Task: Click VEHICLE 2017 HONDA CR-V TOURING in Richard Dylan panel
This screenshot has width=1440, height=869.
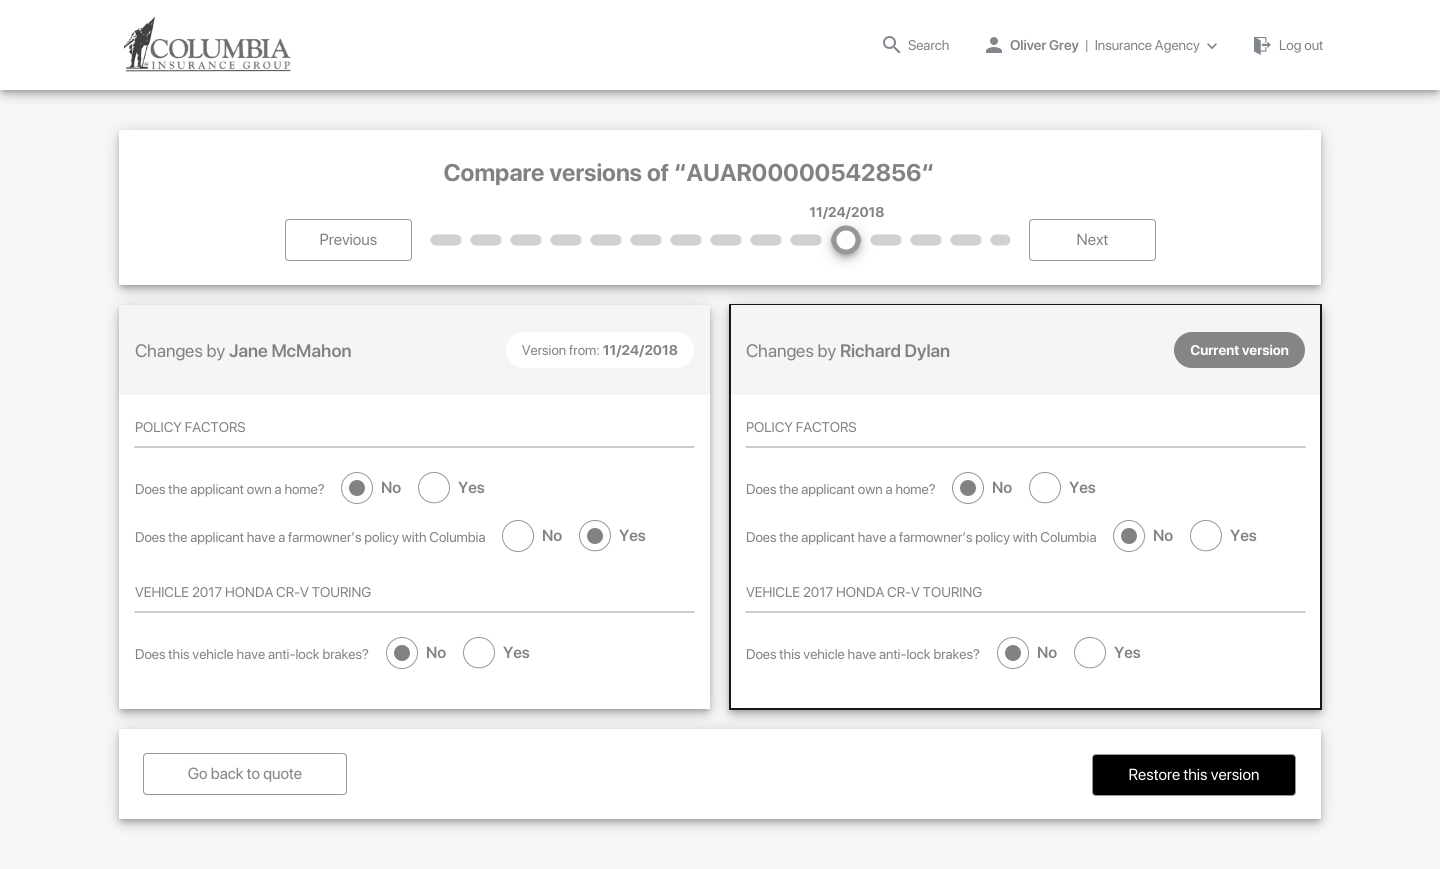Action: tap(864, 592)
